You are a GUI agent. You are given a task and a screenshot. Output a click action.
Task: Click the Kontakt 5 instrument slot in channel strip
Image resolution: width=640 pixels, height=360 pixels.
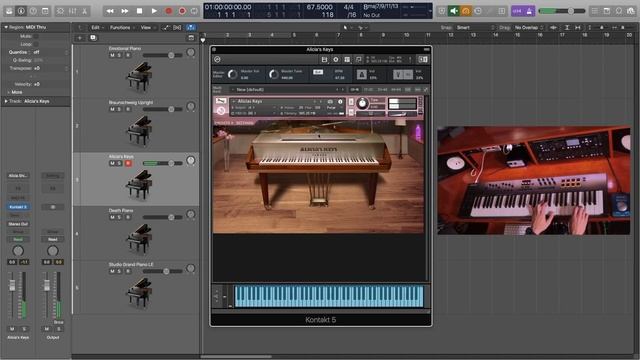click(x=18, y=207)
